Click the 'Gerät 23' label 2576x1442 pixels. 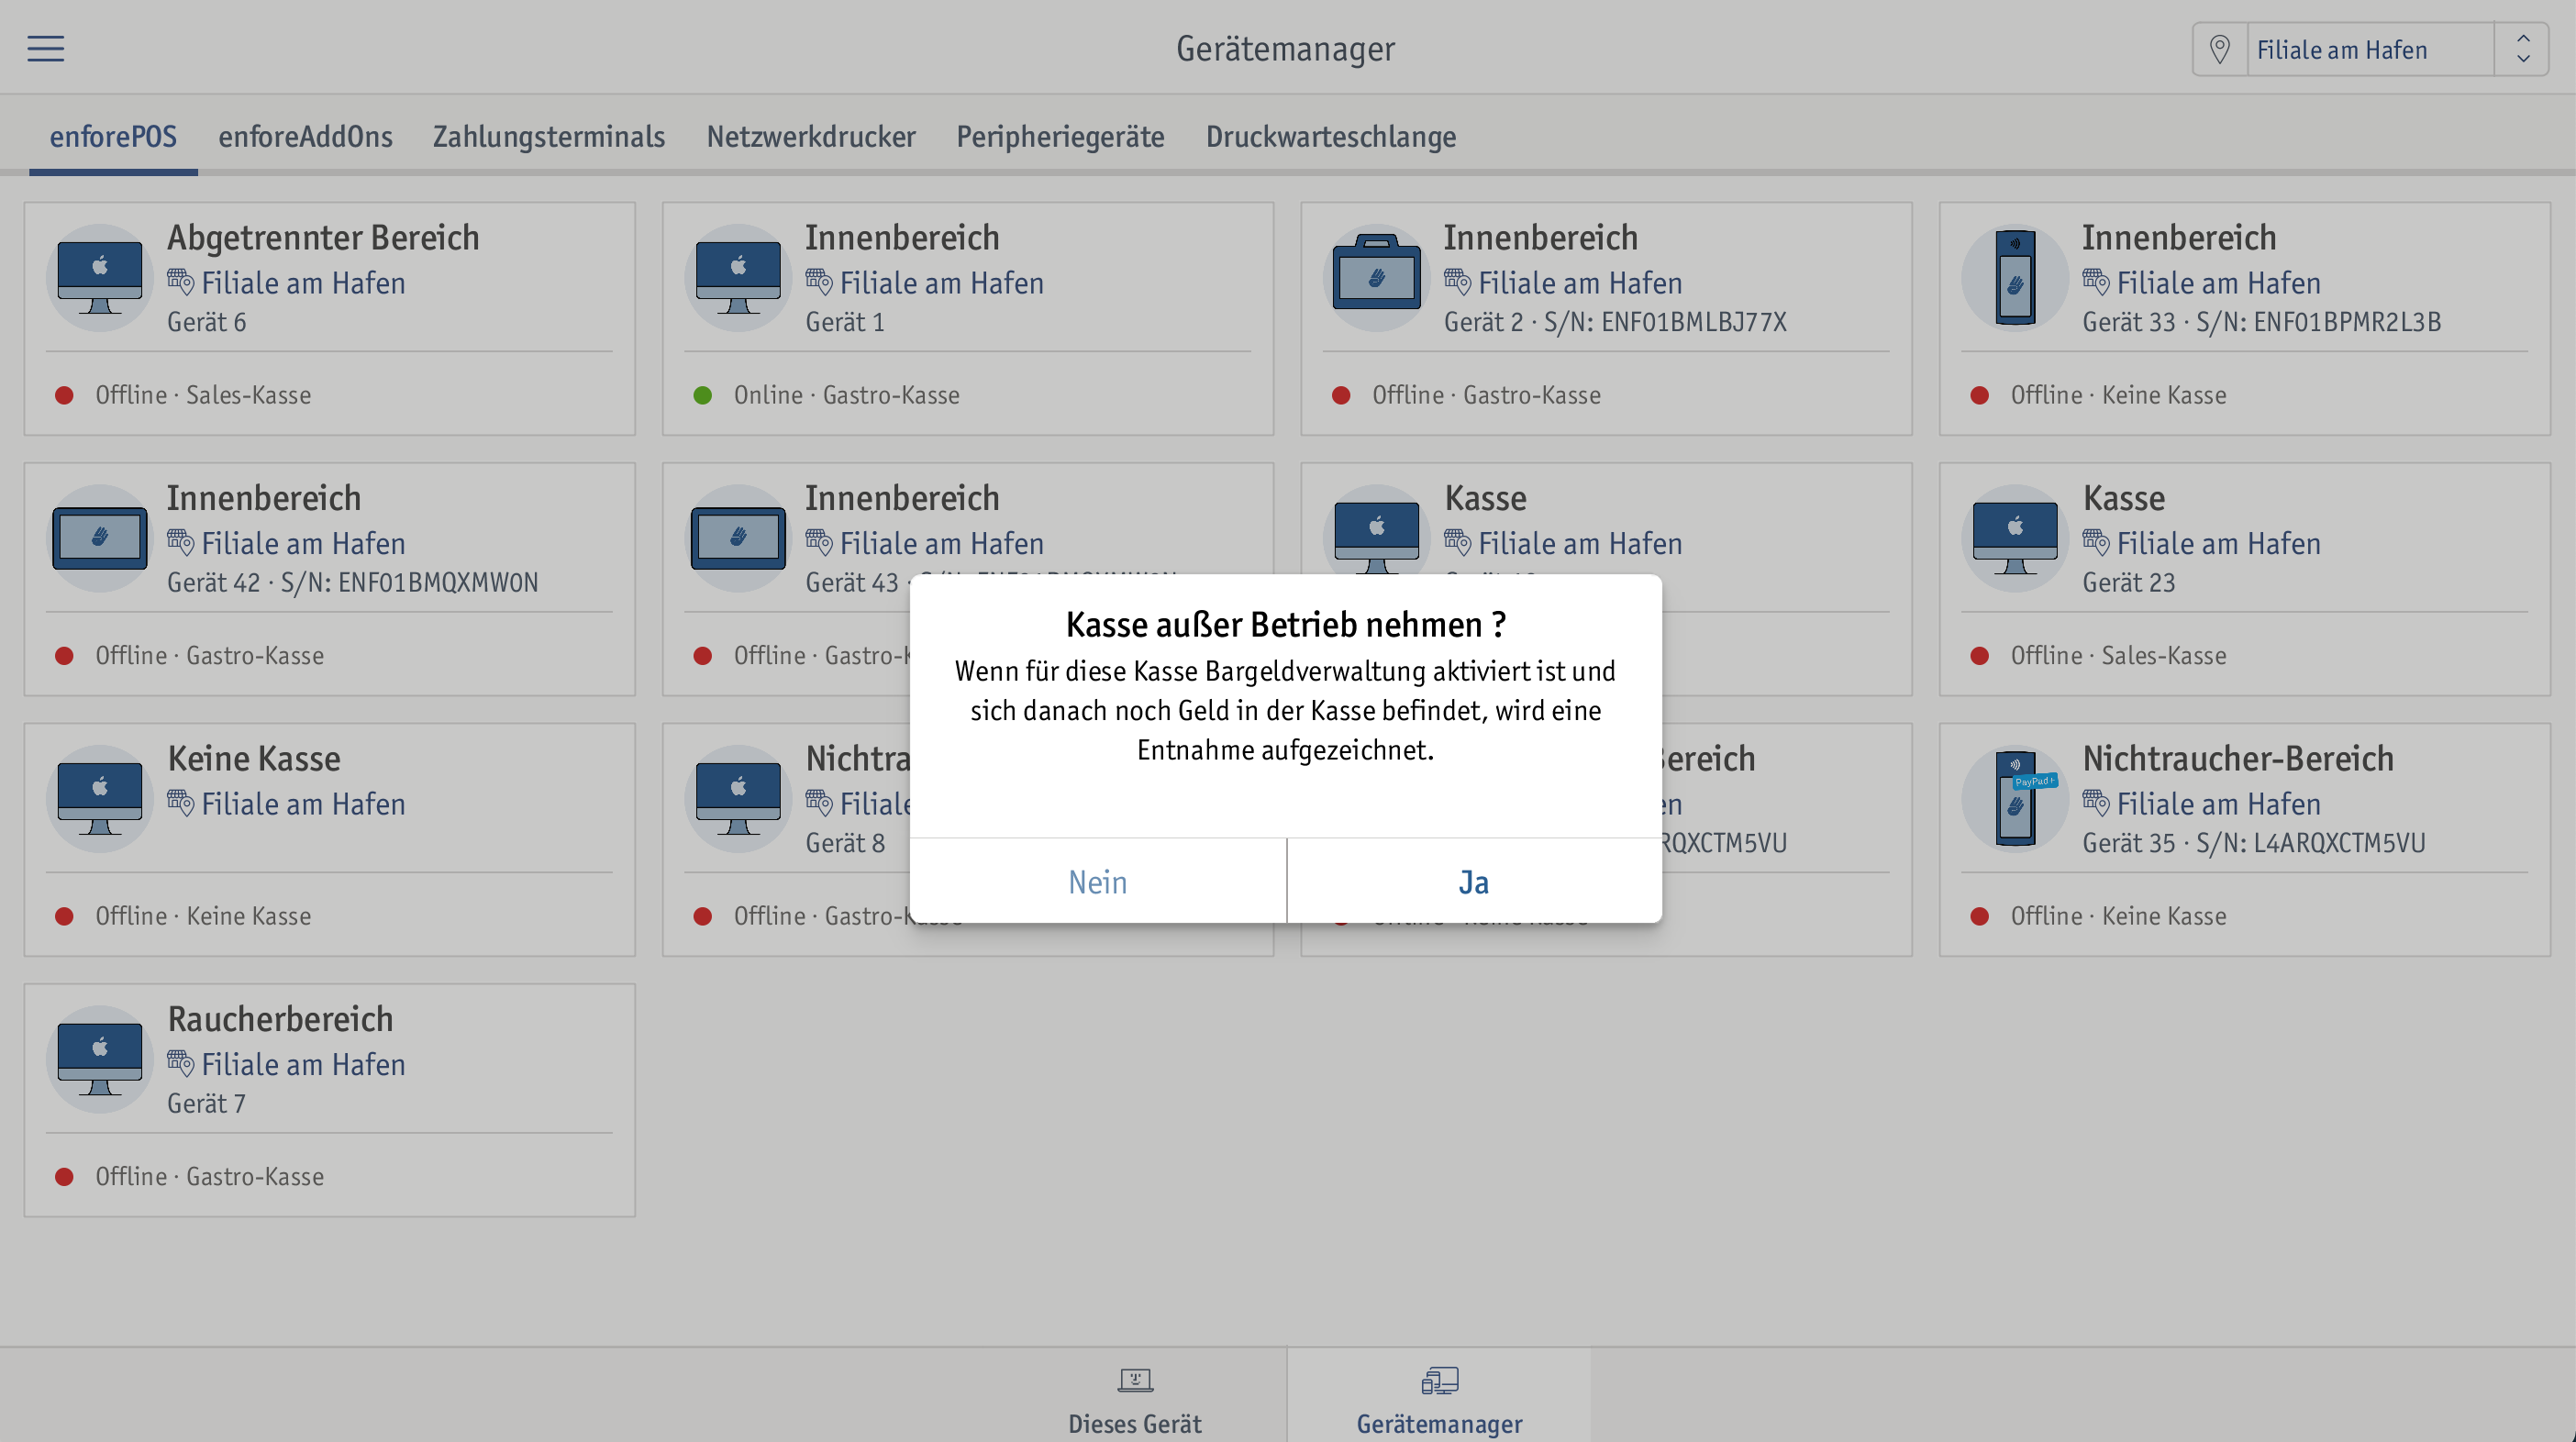click(2128, 583)
